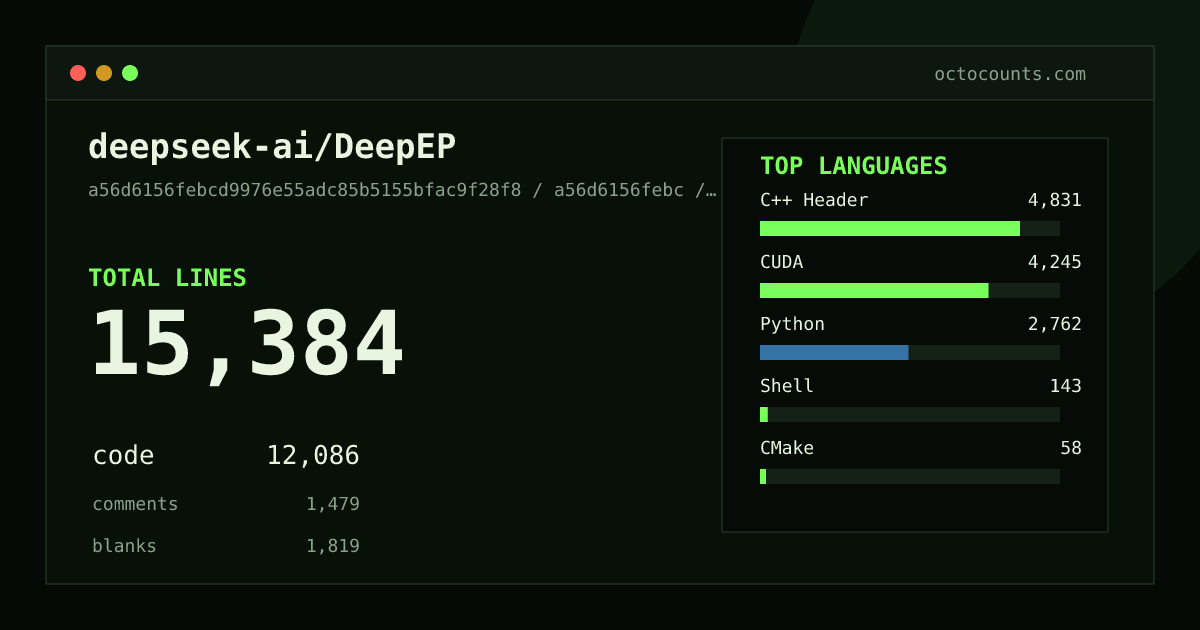
Task: Click the code row label
Action: [x=123, y=456]
